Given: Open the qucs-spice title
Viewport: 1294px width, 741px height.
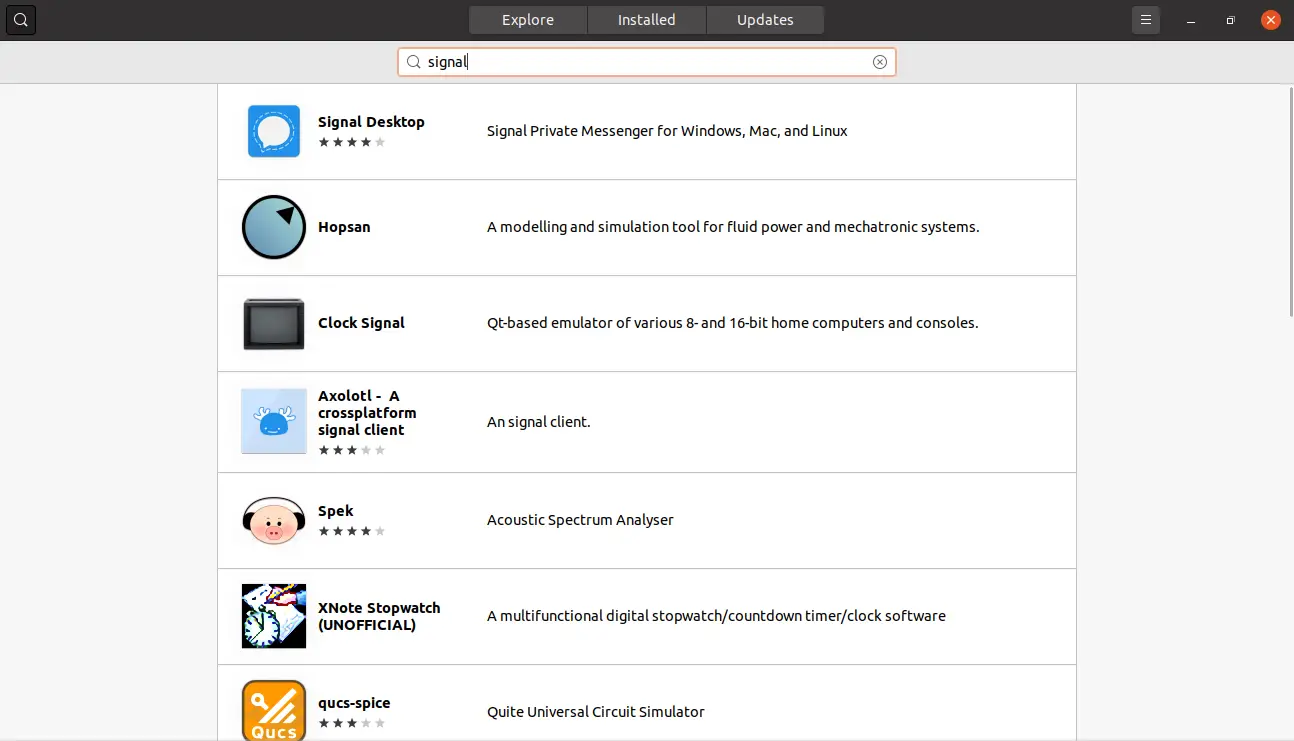Looking at the screenshot, I should click(x=354, y=703).
